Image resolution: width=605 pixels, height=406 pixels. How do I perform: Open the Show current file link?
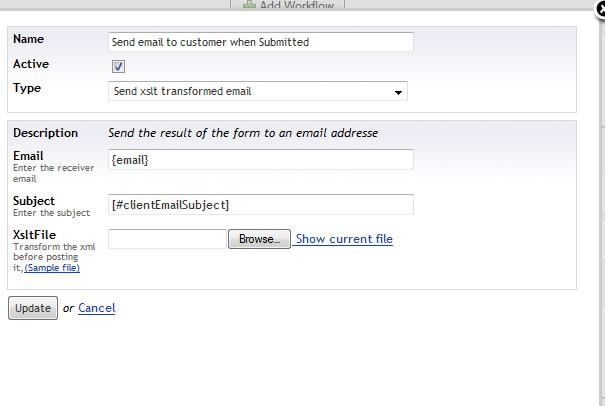[344, 239]
